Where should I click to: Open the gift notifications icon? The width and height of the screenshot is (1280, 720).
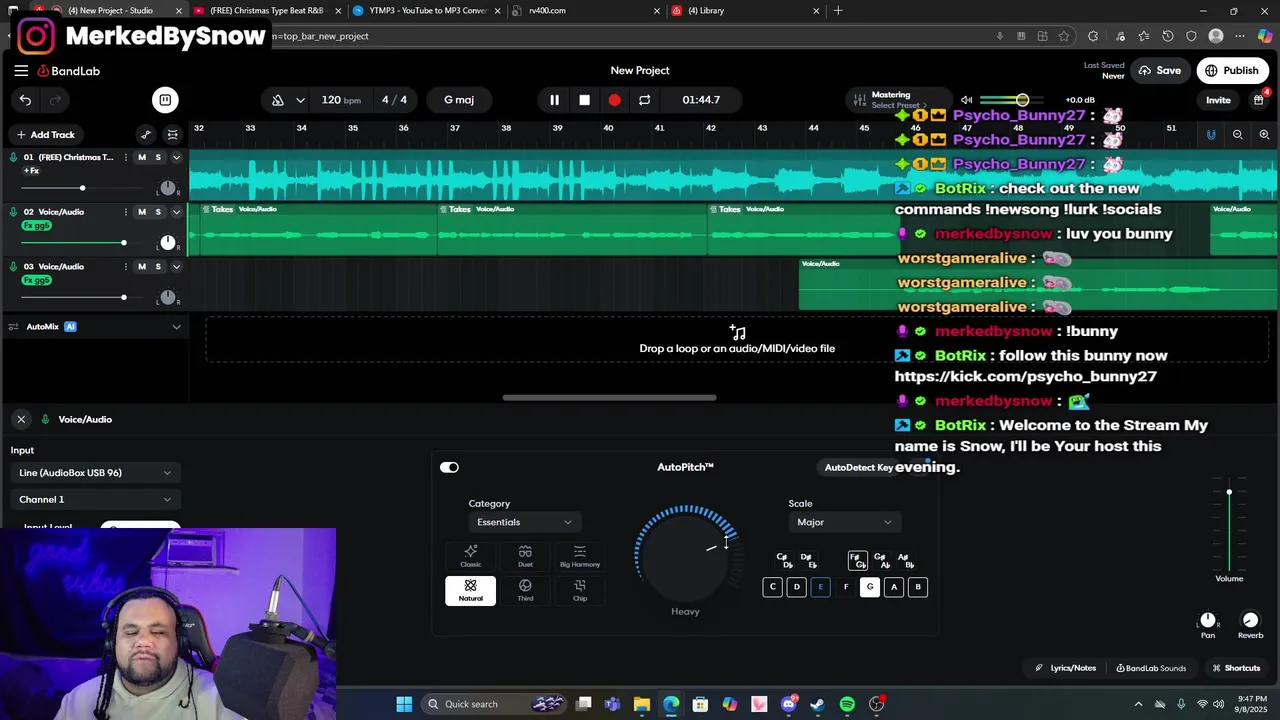(1259, 99)
